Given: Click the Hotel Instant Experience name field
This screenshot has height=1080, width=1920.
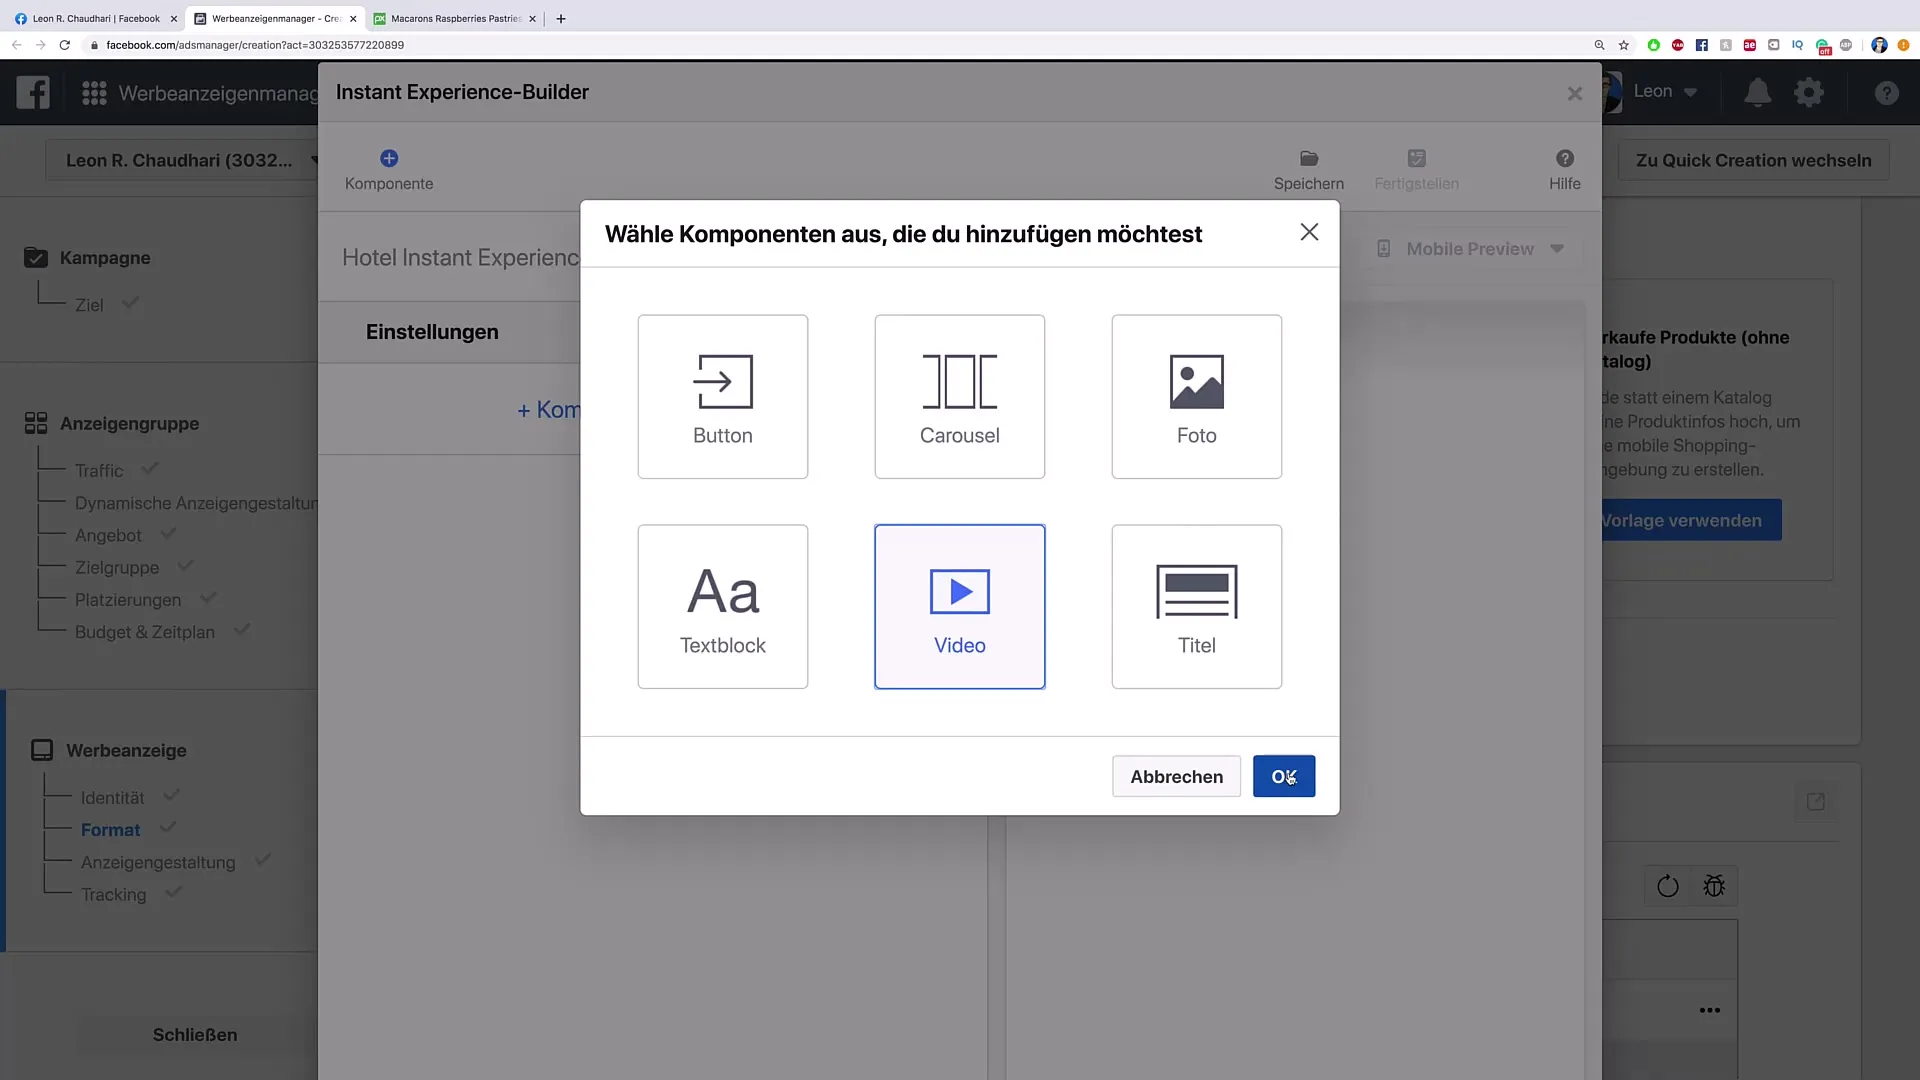Looking at the screenshot, I should pos(461,258).
